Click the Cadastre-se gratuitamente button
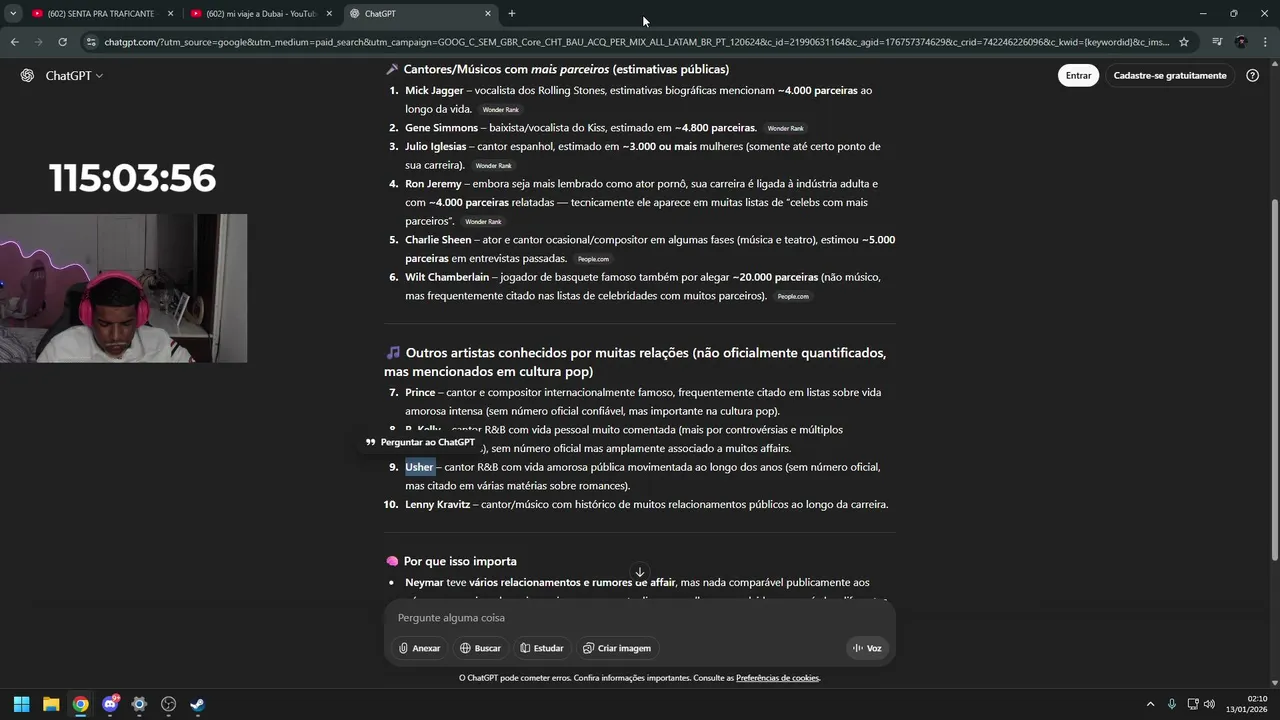The width and height of the screenshot is (1280, 720). click(x=1170, y=76)
